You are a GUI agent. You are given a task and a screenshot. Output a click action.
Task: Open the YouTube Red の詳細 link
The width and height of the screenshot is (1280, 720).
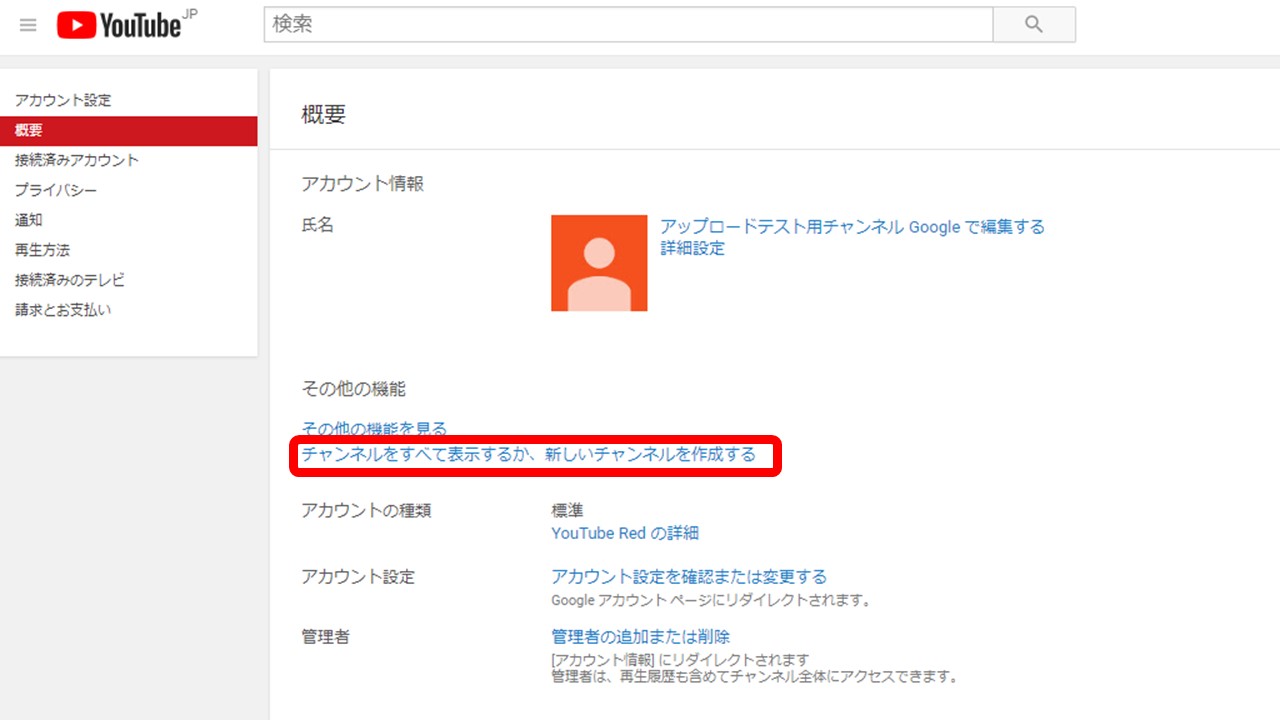[x=625, y=533]
